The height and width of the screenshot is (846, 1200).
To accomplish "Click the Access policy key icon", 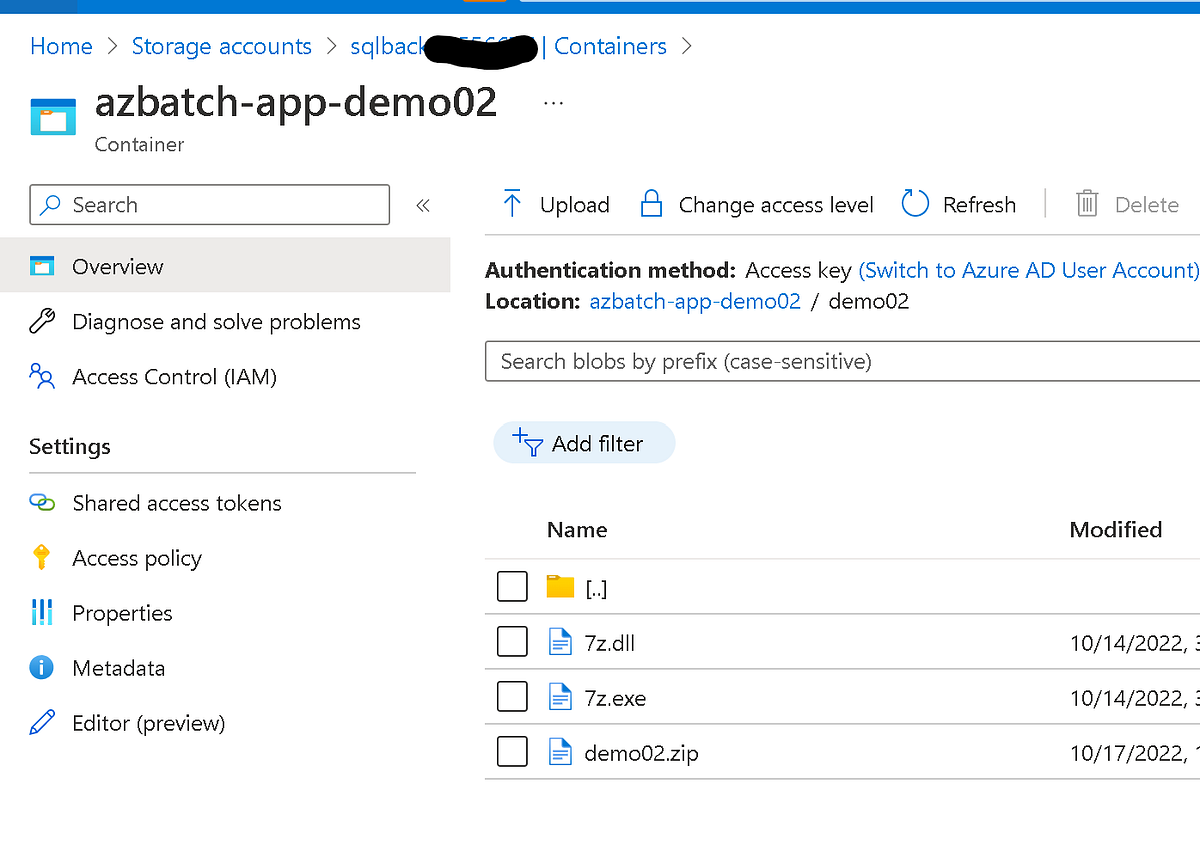I will (41, 558).
